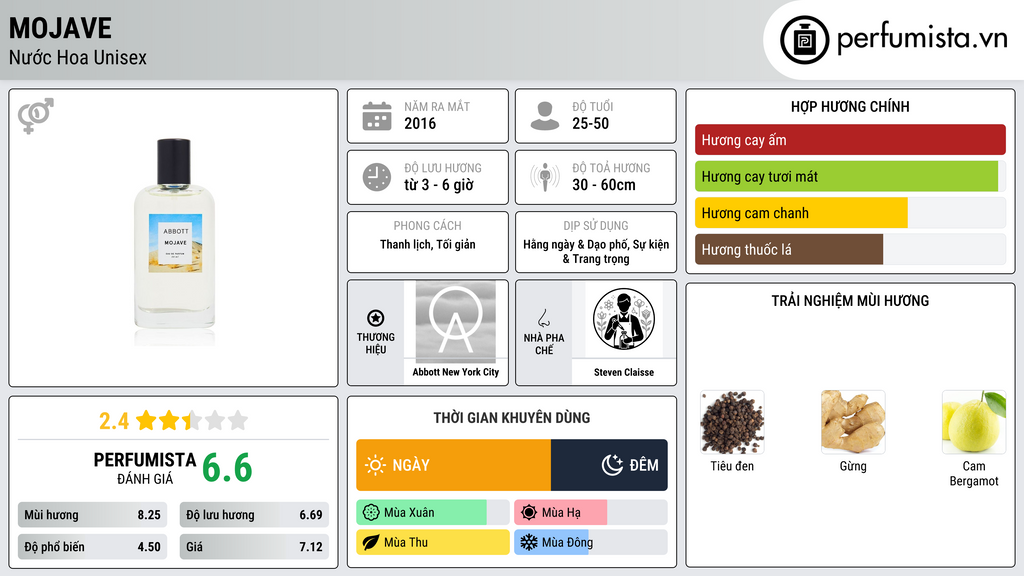
Task: Click the Mùa Hạ season bar
Action: click(x=590, y=513)
